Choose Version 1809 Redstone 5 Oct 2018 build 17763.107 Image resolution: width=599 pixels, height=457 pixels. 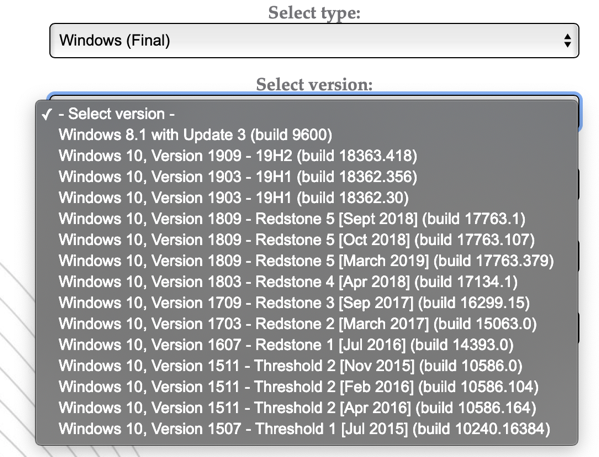tap(307, 240)
